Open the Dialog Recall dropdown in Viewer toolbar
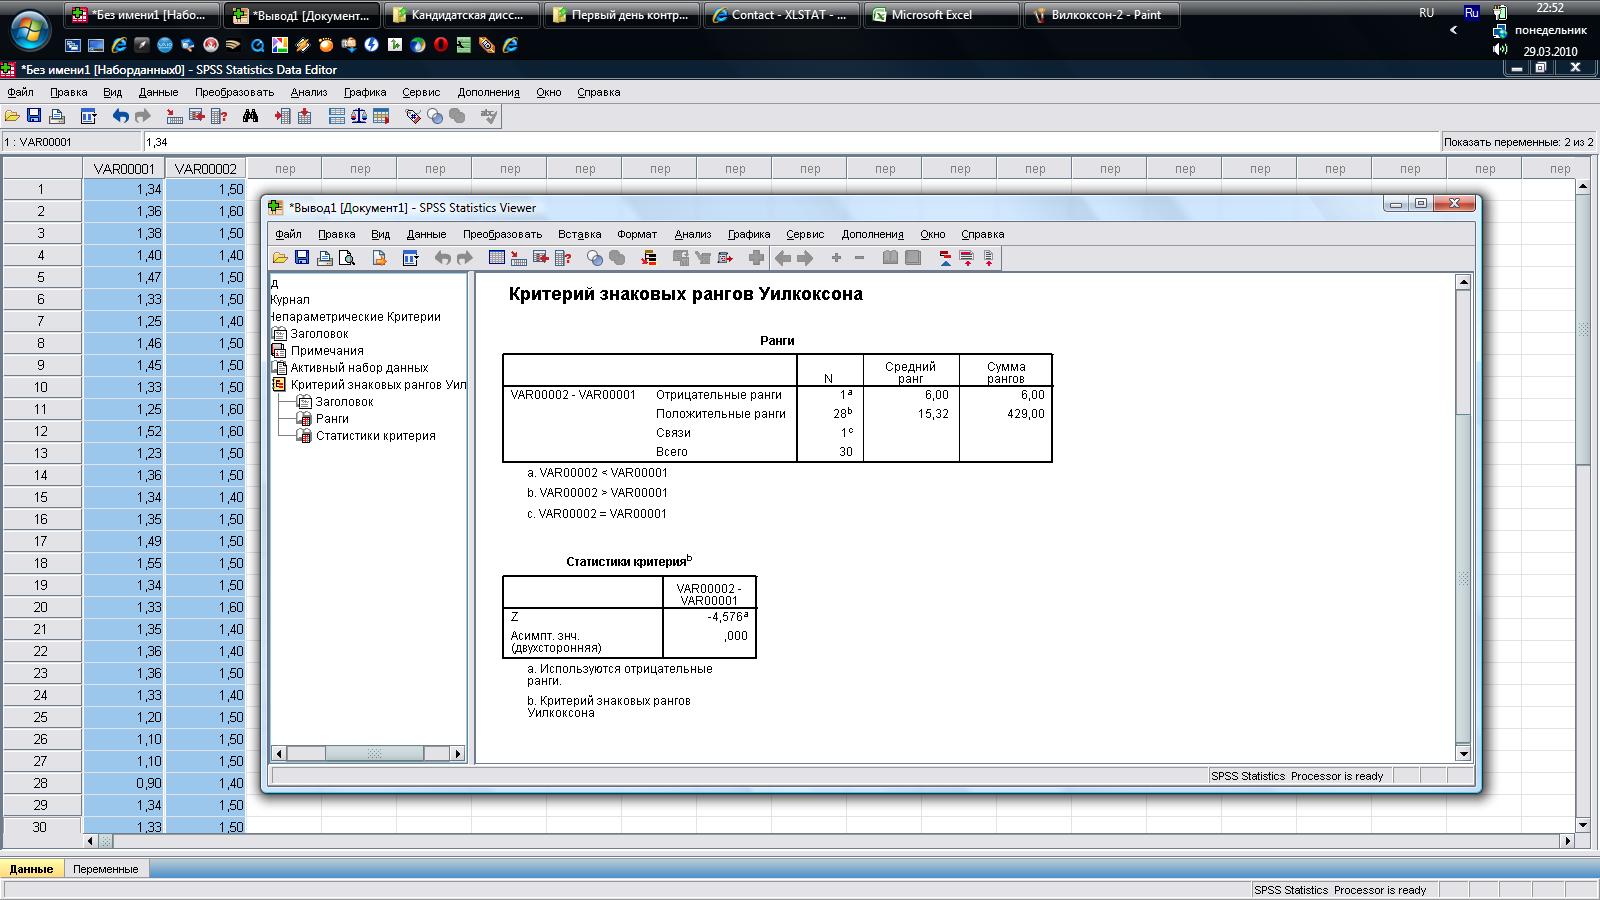 (x=410, y=258)
